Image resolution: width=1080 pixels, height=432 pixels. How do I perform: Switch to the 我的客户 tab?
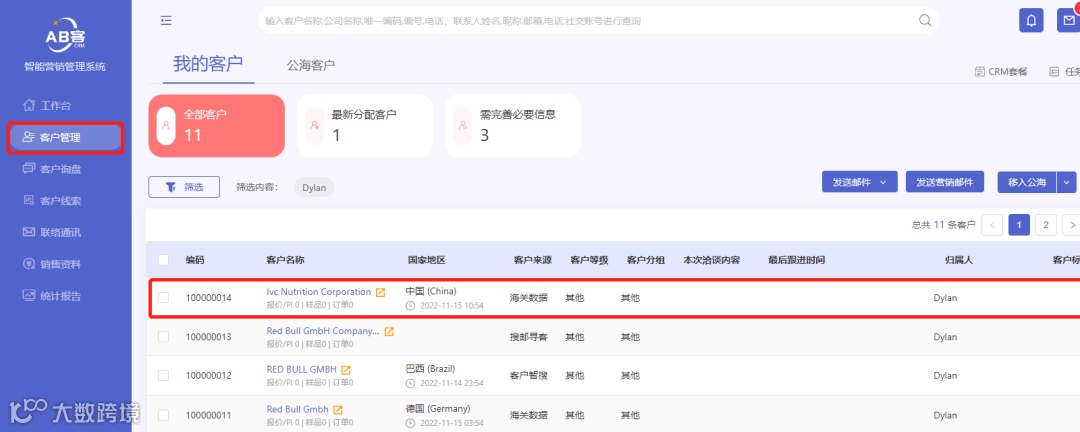point(208,65)
